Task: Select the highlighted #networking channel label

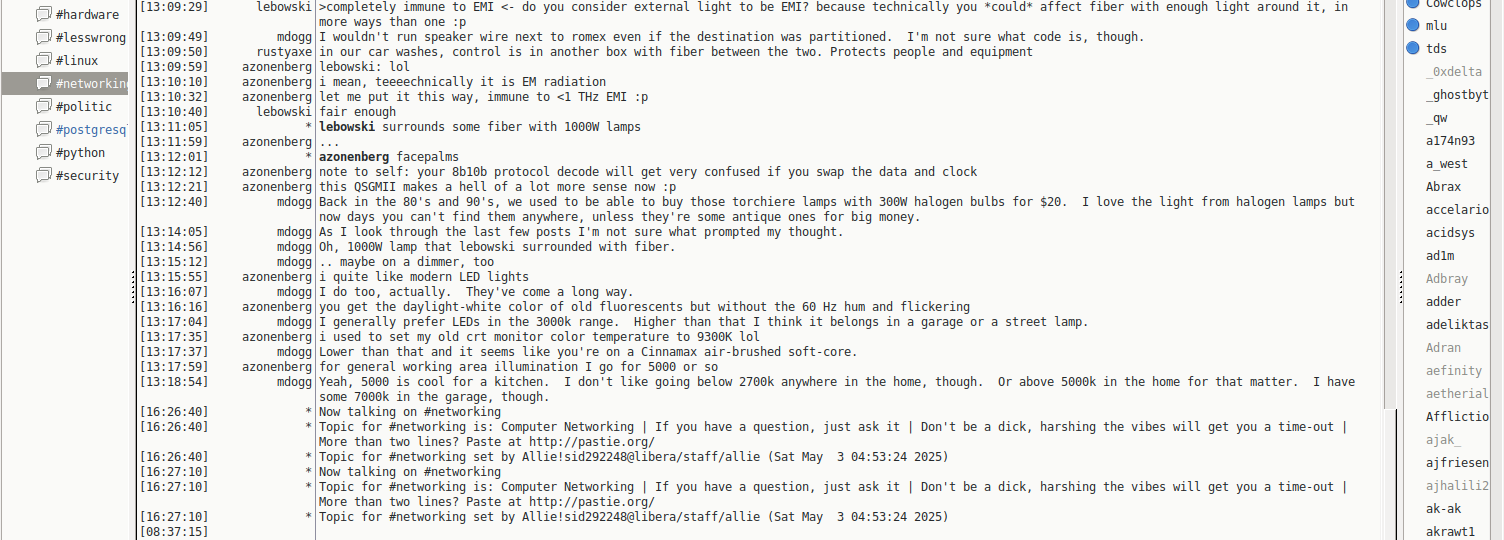Action: [91, 83]
